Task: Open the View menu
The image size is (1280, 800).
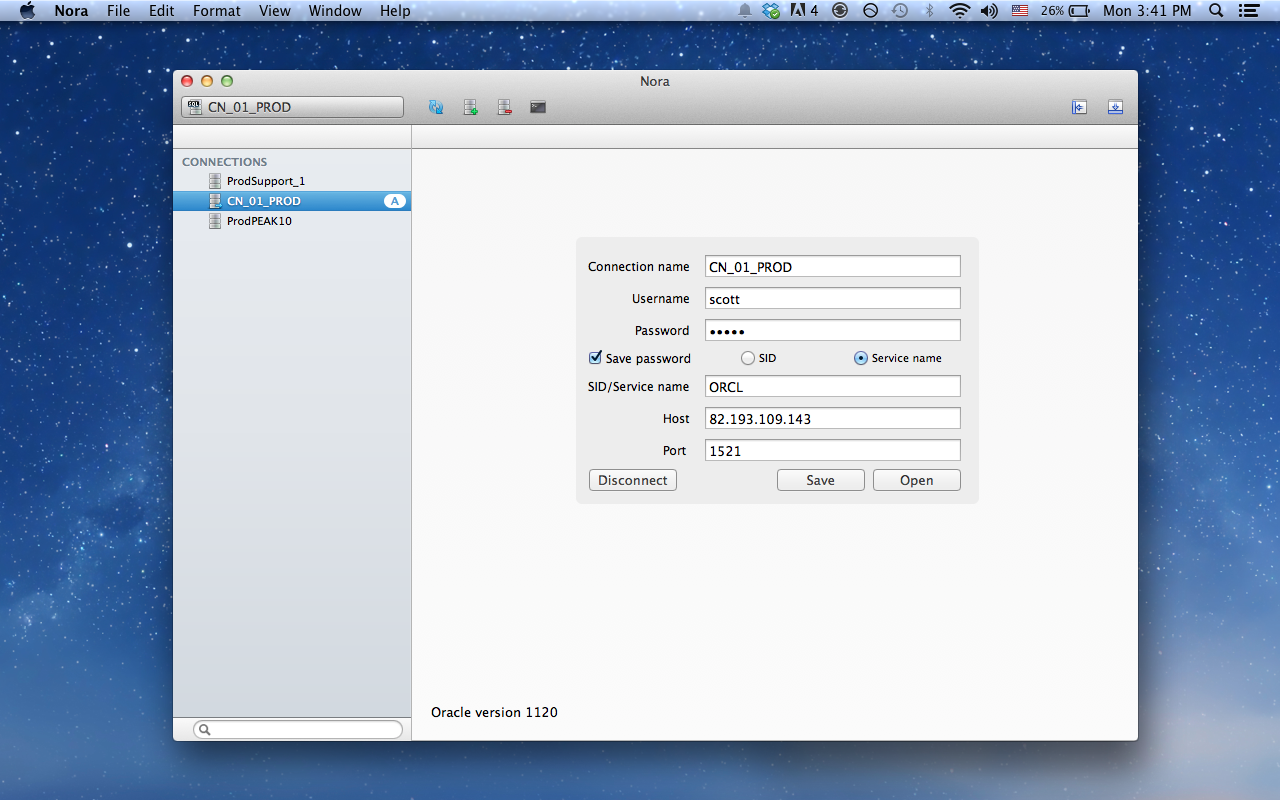Action: 275,11
